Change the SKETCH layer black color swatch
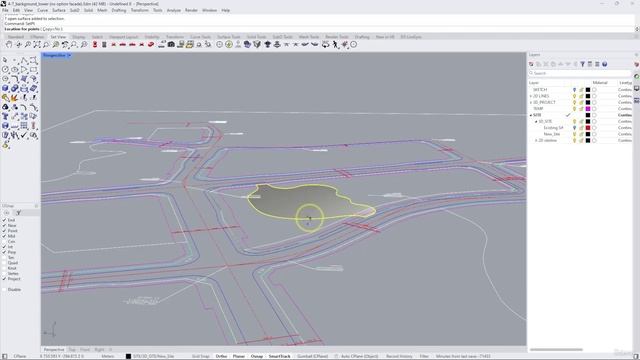The width and height of the screenshot is (640, 360). pyautogui.click(x=588, y=89)
